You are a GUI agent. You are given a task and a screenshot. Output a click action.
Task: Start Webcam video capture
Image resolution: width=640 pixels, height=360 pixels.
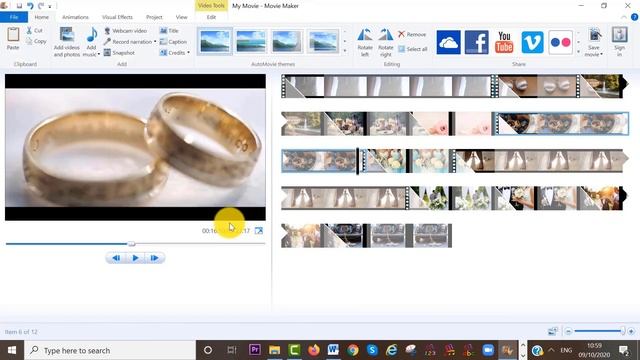click(125, 31)
